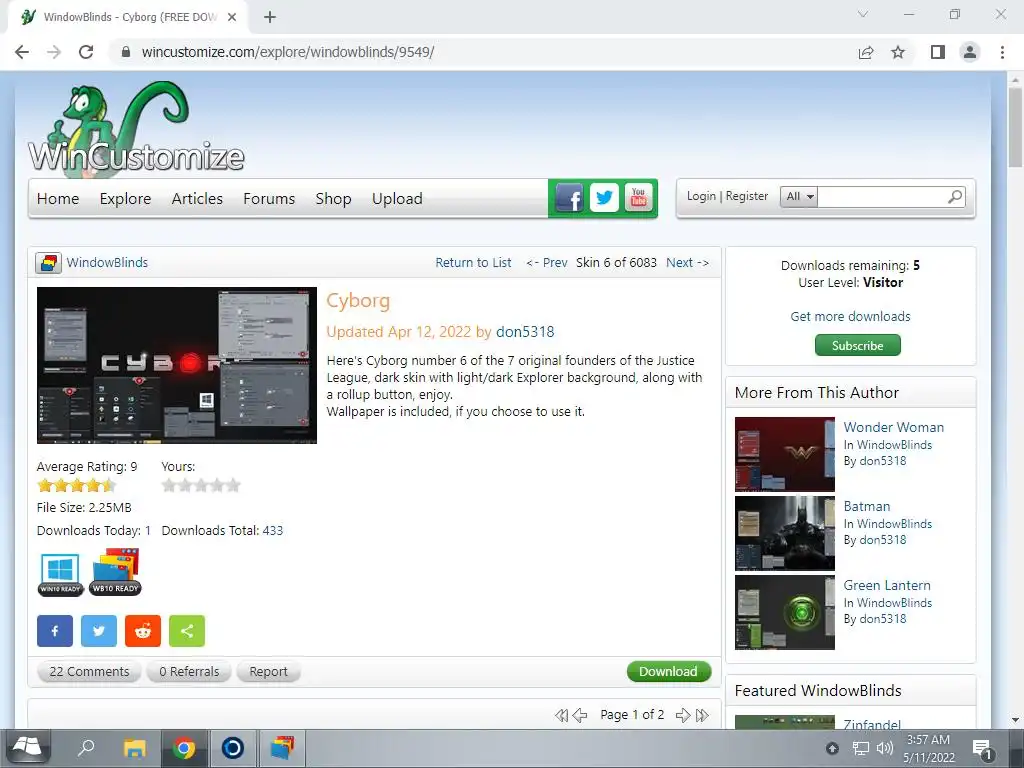
Task: Open the Explore menu
Action: [x=125, y=199]
